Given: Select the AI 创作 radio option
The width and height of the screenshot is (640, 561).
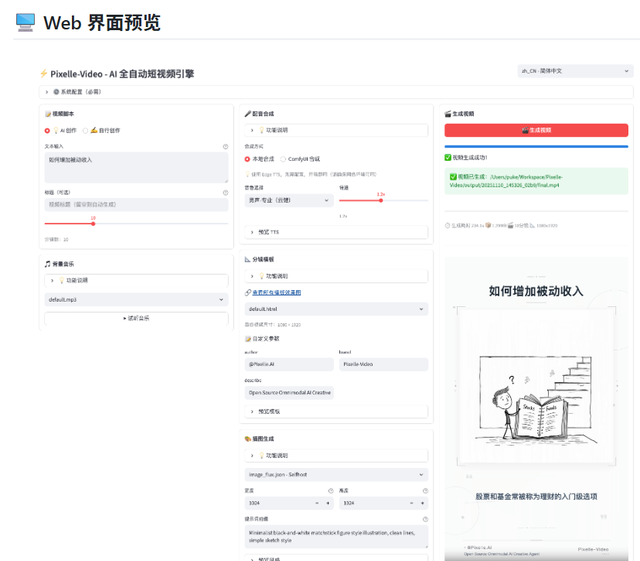Looking at the screenshot, I should pos(47,131).
